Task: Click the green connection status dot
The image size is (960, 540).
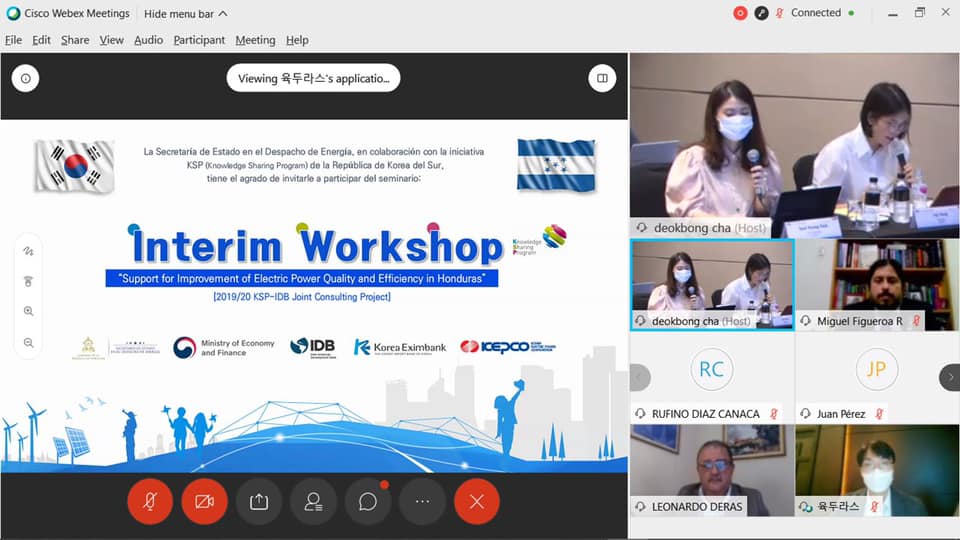Action: pyautogui.click(x=851, y=13)
